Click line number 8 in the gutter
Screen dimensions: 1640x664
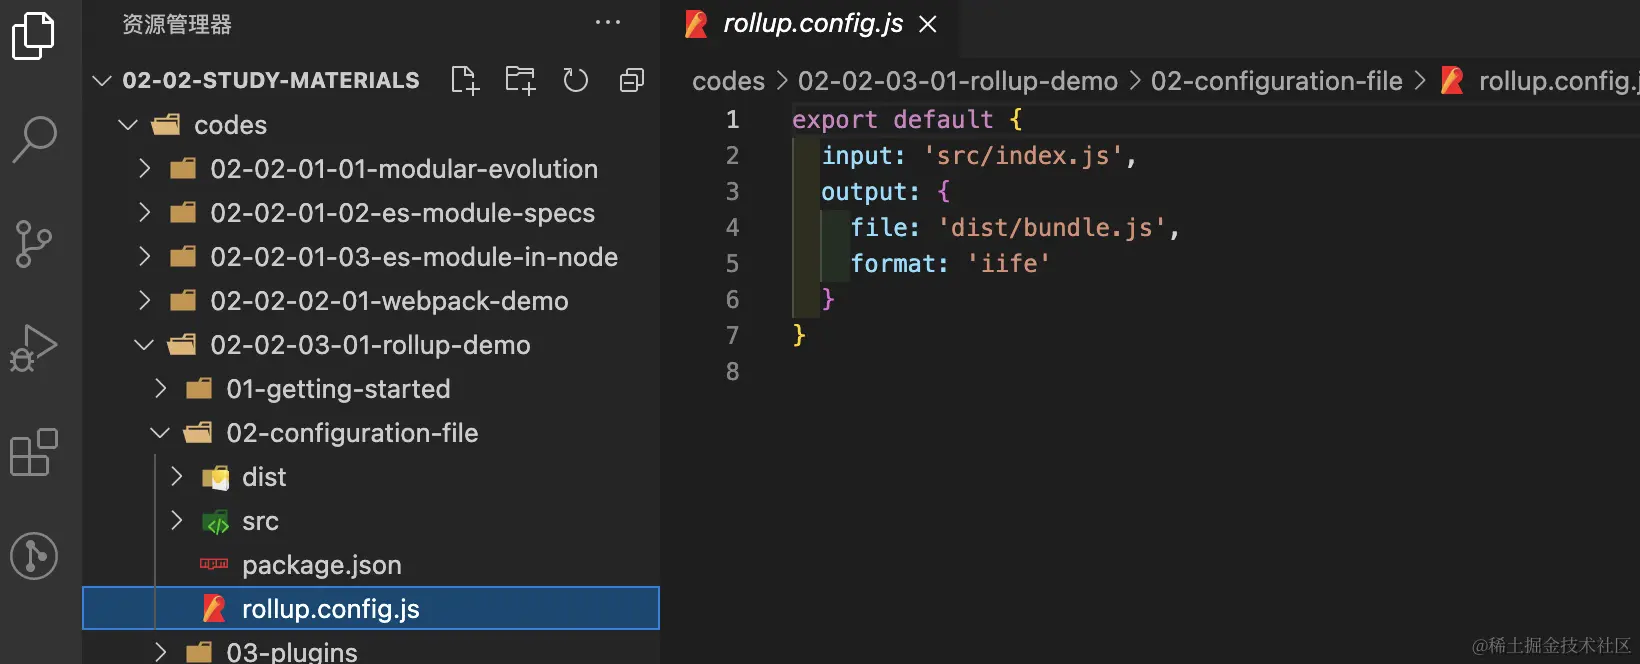pyautogui.click(x=732, y=372)
